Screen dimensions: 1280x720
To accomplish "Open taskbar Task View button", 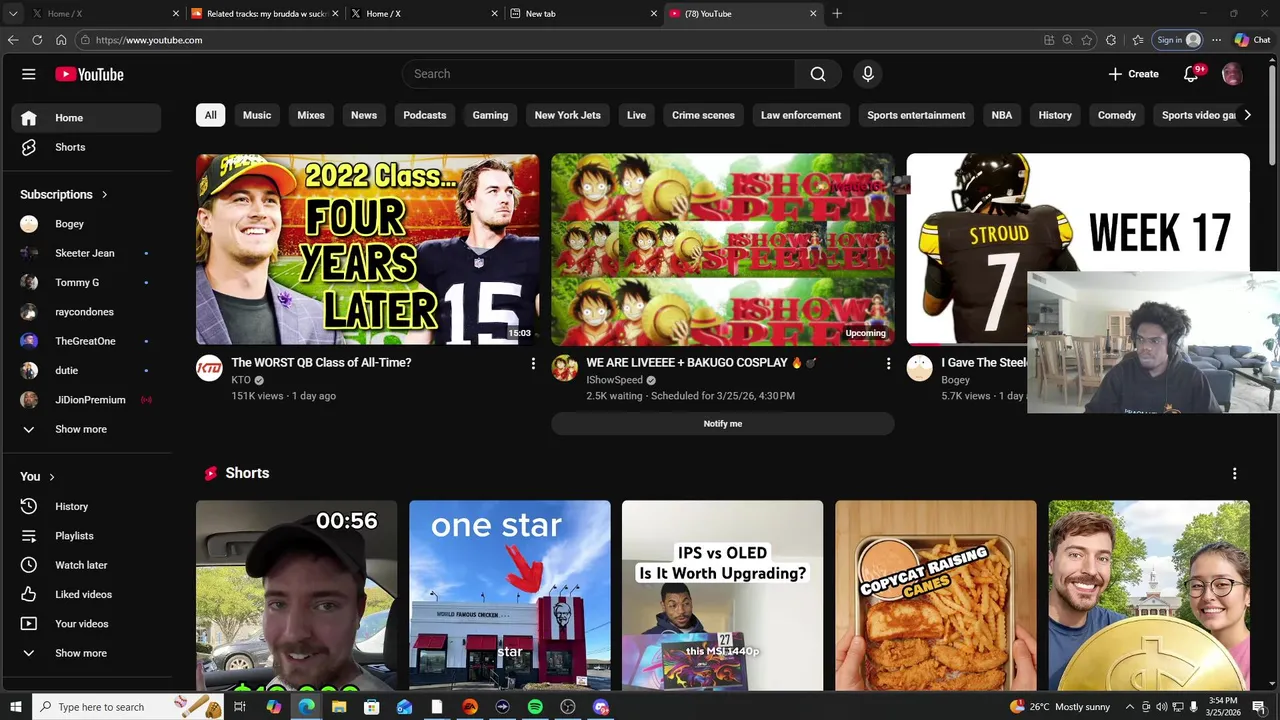I will click(240, 707).
